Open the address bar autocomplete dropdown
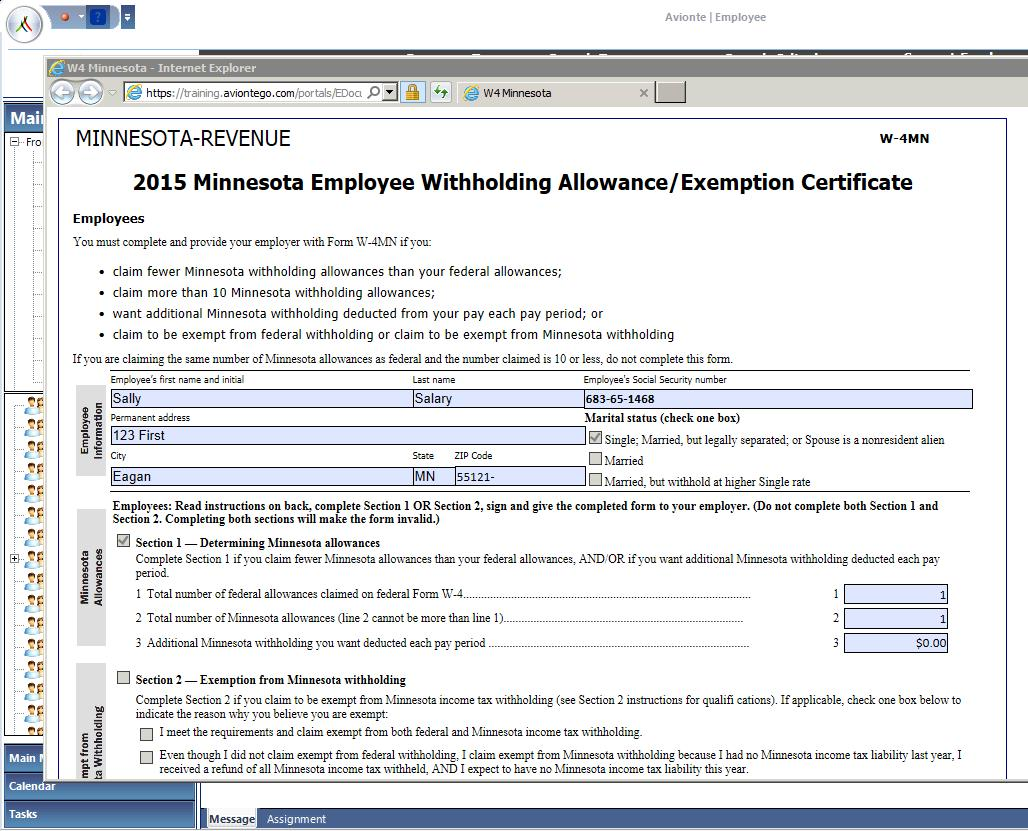The width and height of the screenshot is (1028, 831). 390,92
